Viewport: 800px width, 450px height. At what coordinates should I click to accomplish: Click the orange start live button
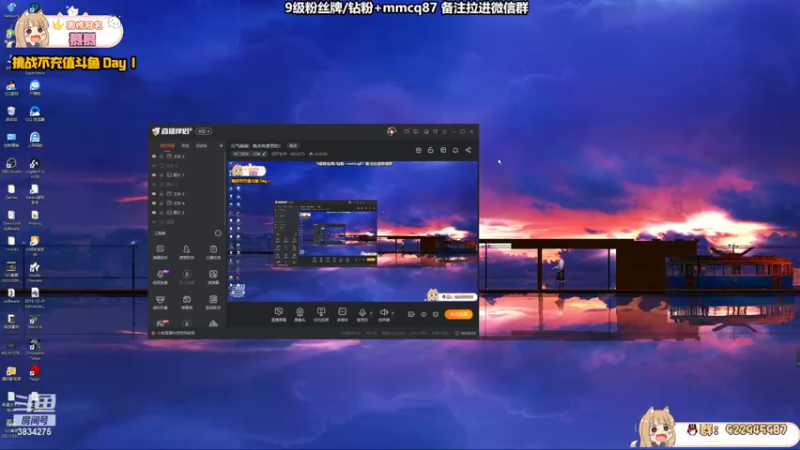[x=459, y=314]
